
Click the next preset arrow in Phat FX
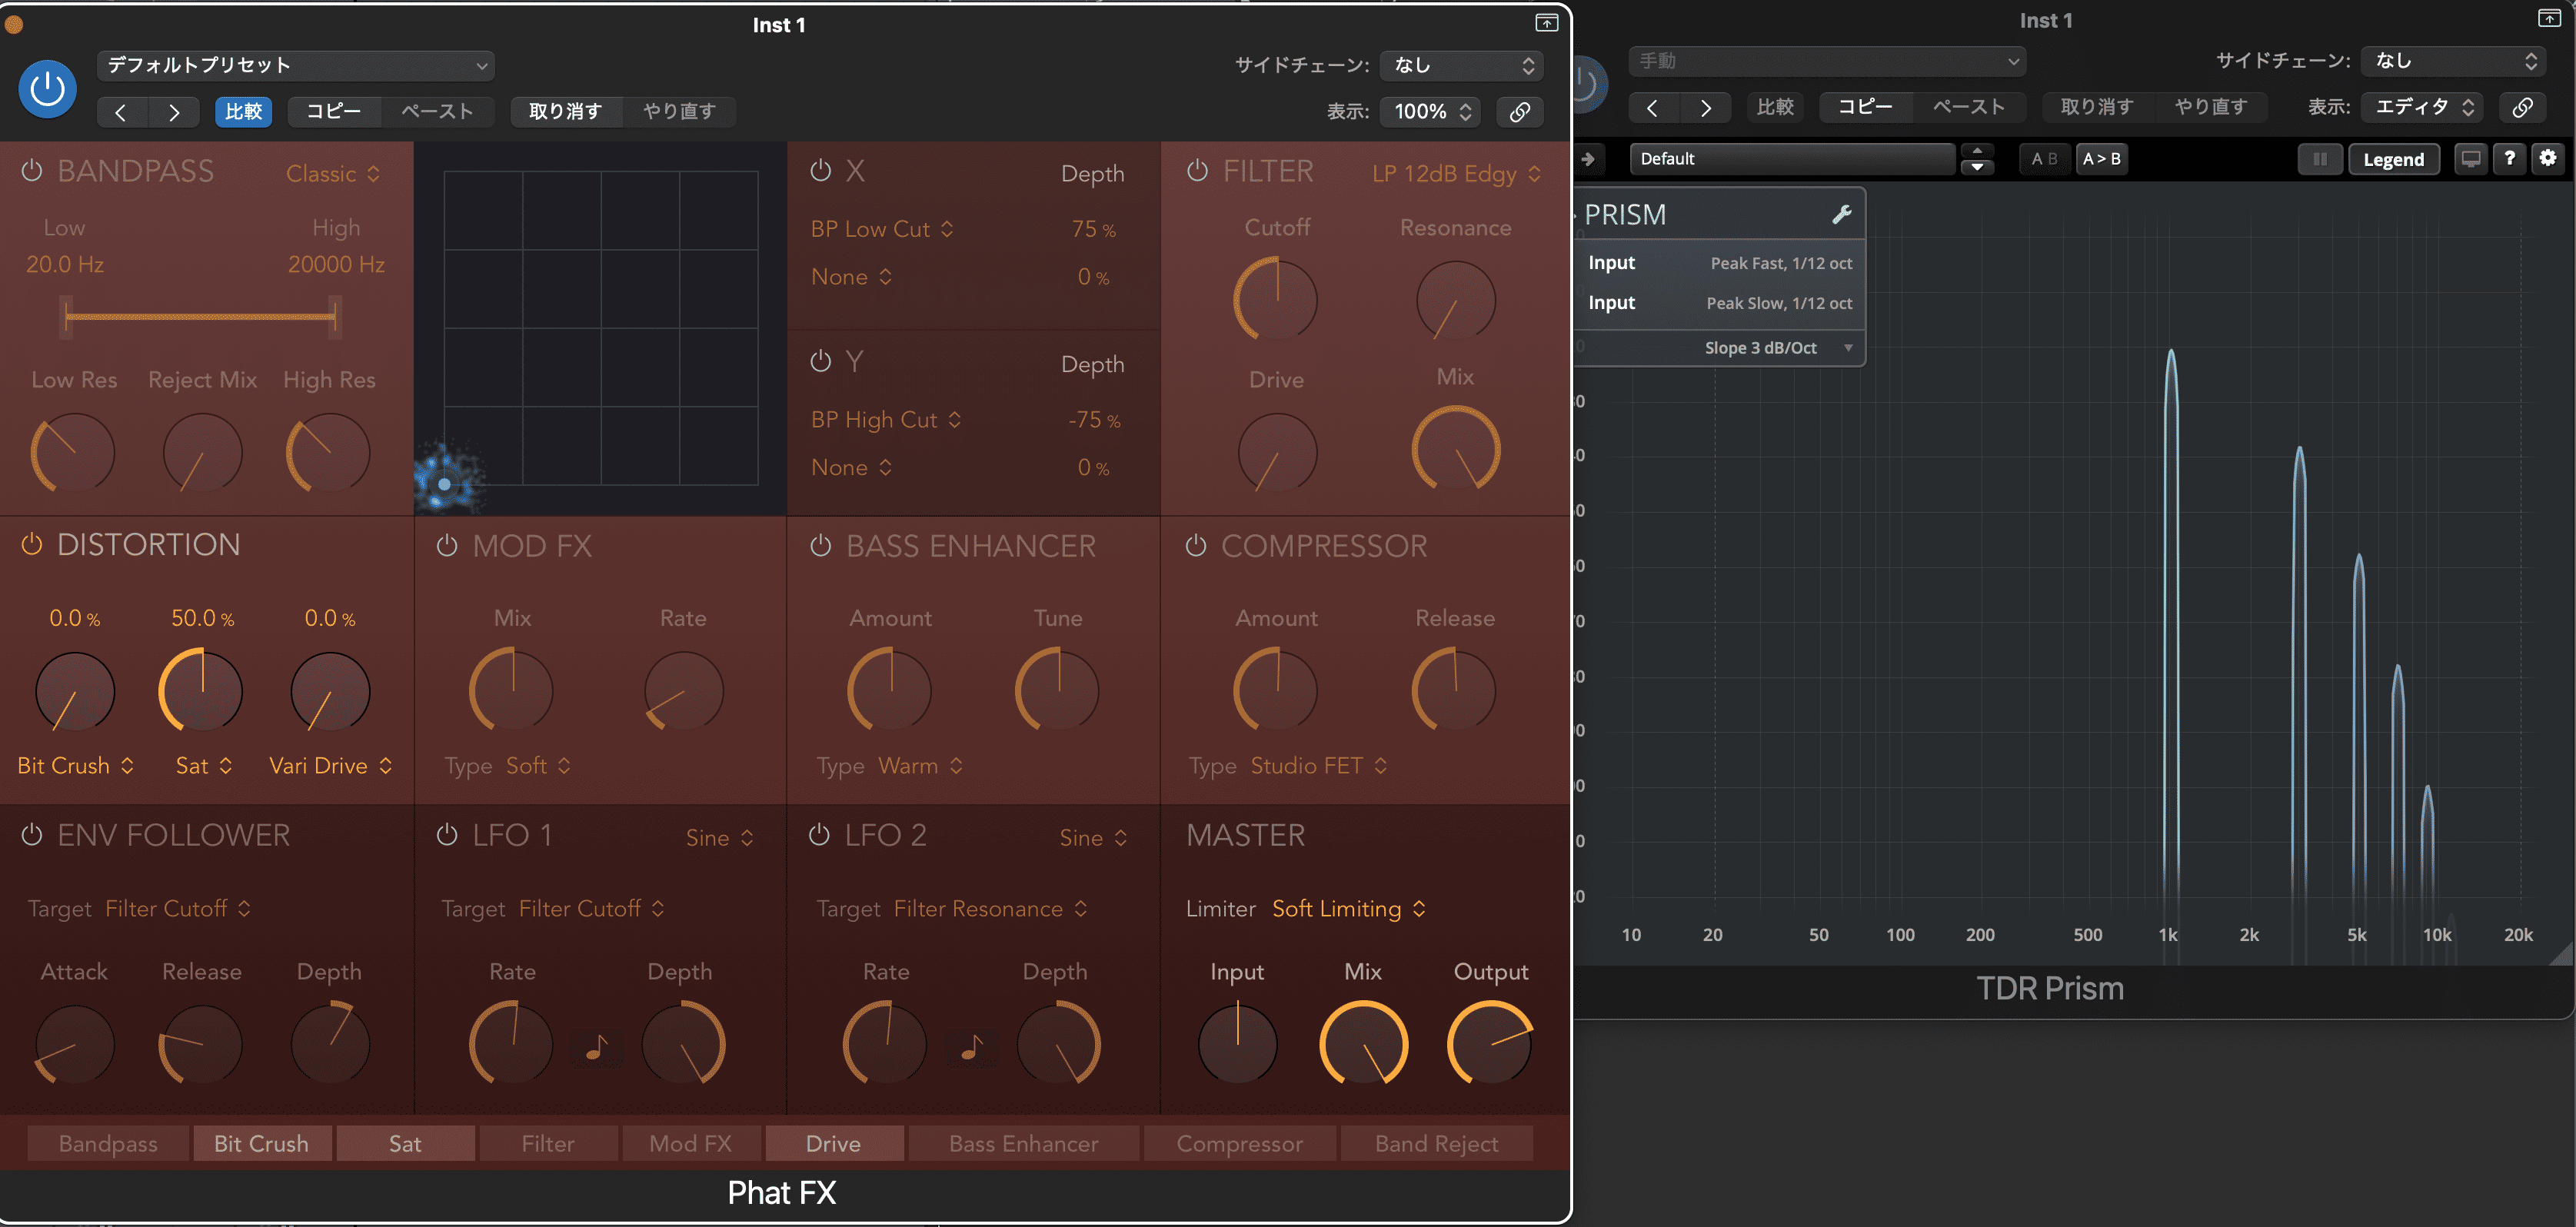click(174, 112)
